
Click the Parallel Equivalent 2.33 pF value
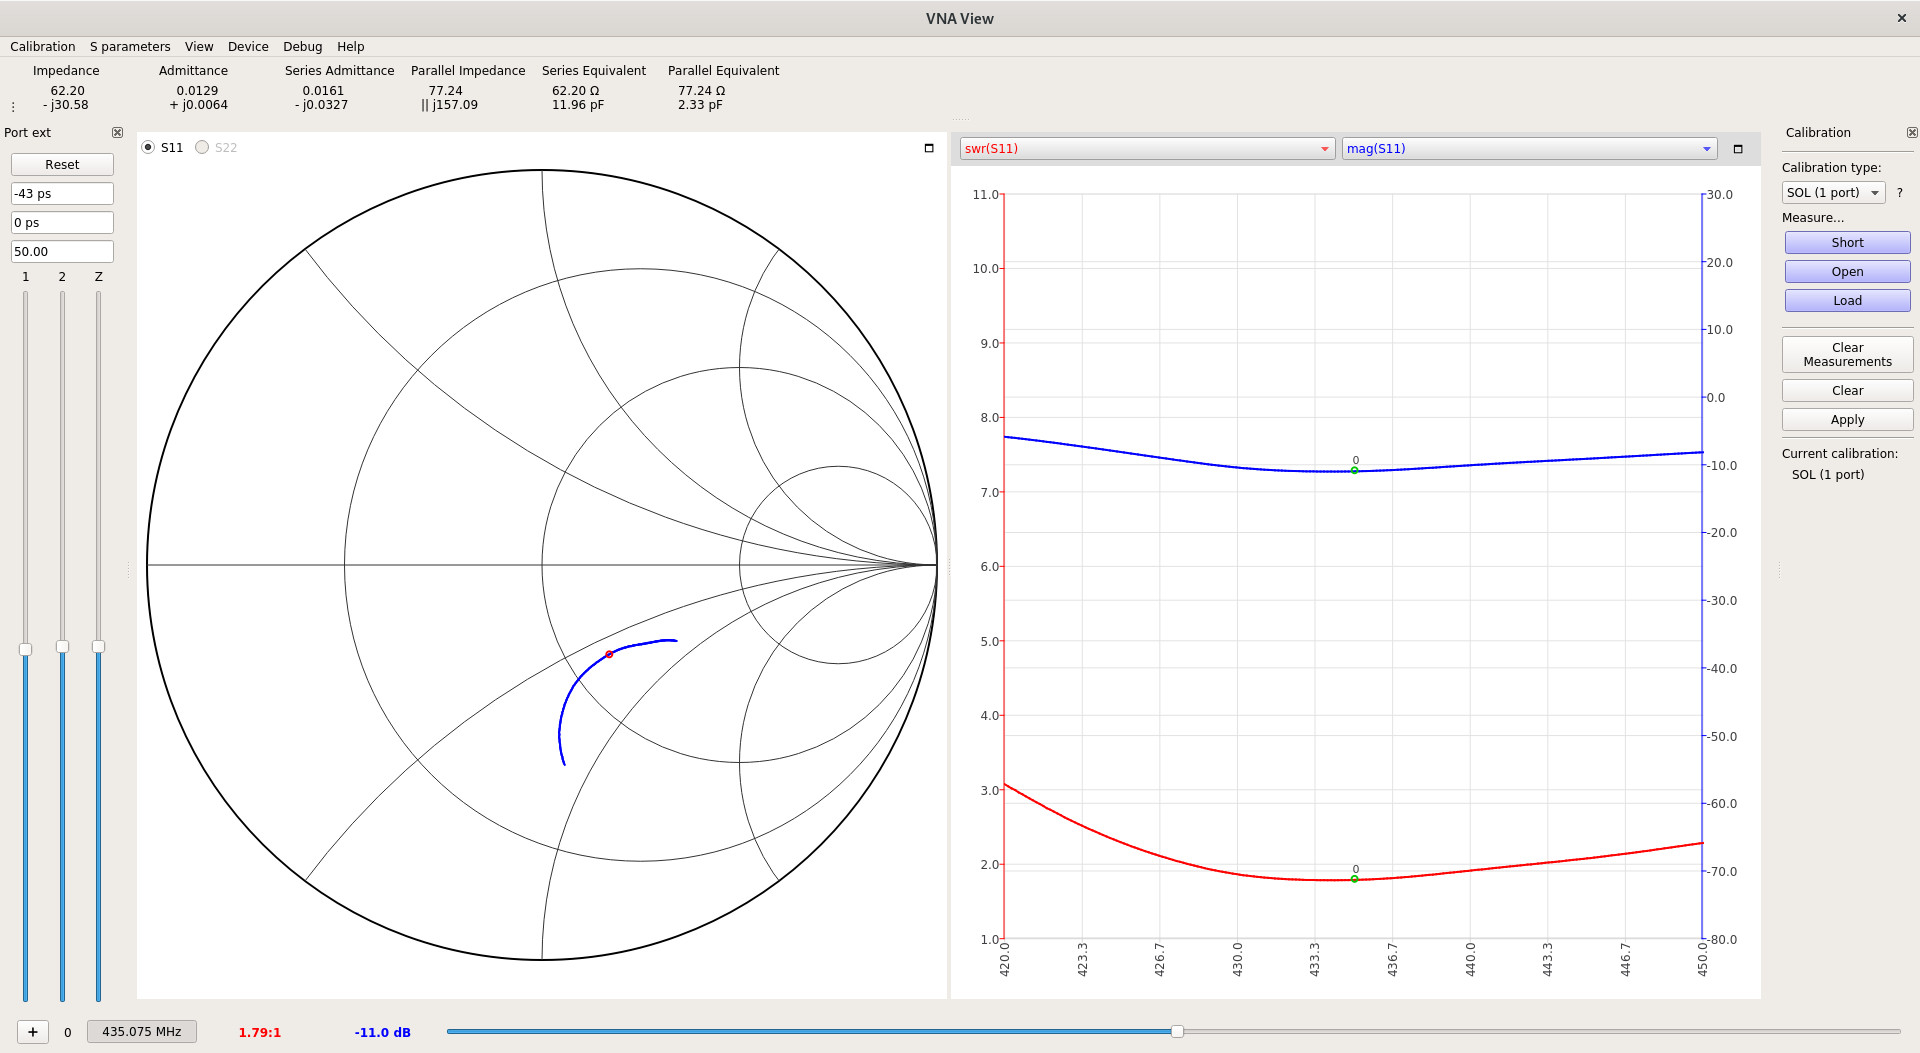[700, 105]
